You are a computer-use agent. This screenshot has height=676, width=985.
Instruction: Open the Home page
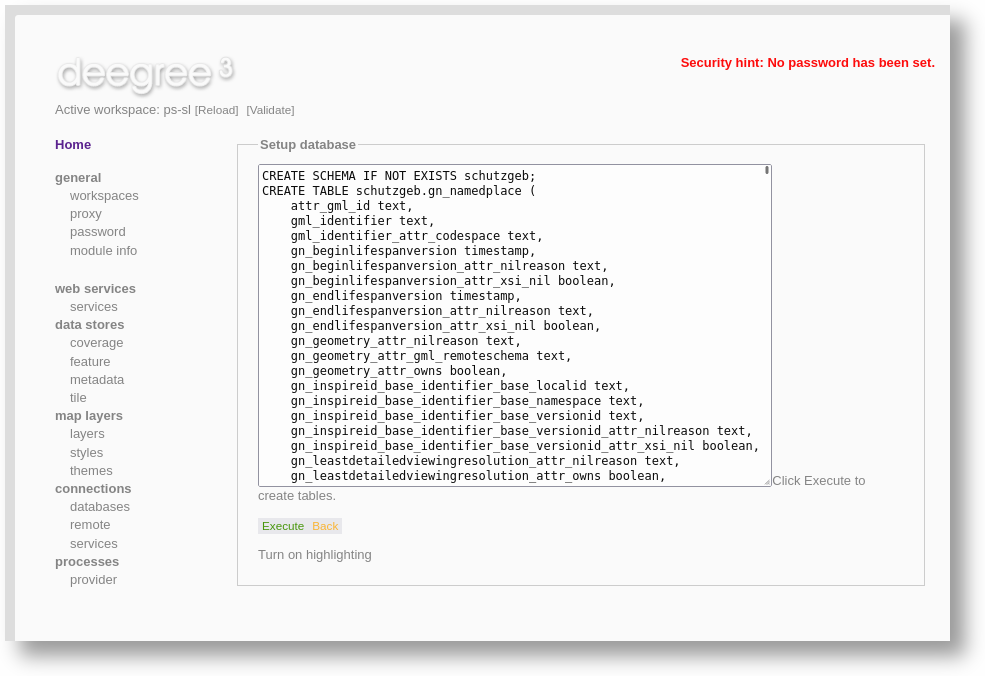pyautogui.click(x=72, y=144)
